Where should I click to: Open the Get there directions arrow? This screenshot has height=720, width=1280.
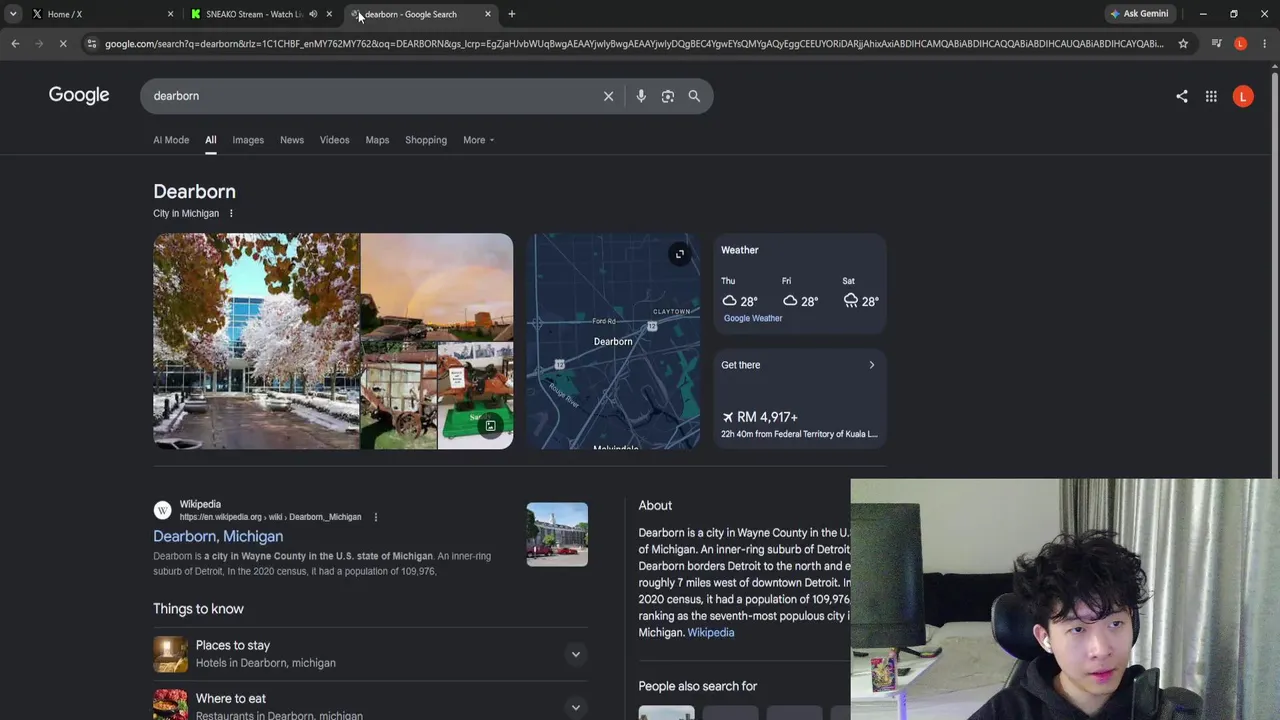coord(871,365)
